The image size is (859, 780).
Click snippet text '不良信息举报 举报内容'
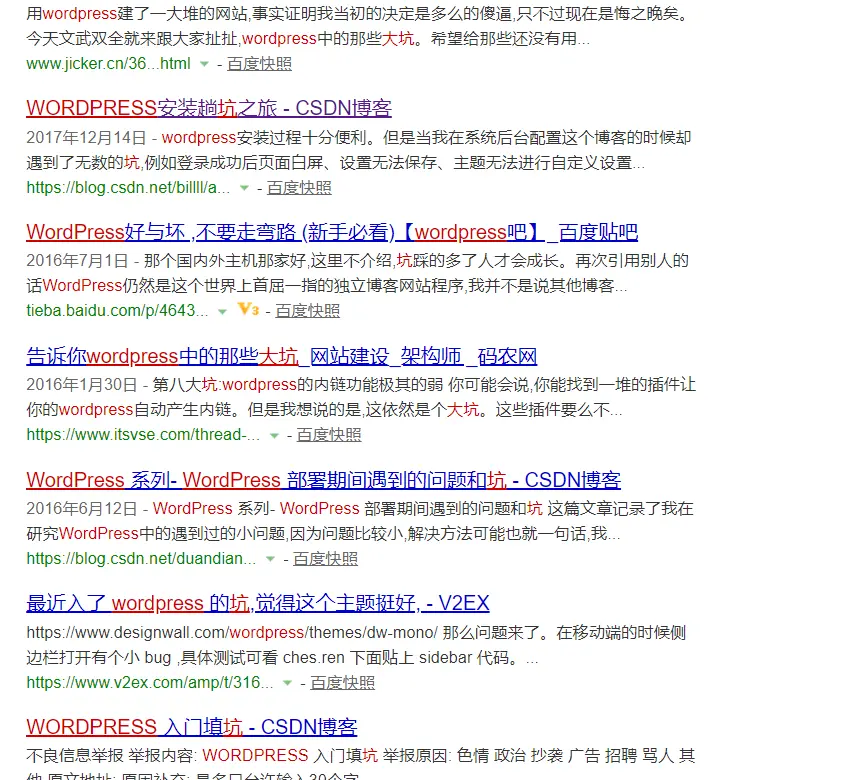tap(110, 756)
